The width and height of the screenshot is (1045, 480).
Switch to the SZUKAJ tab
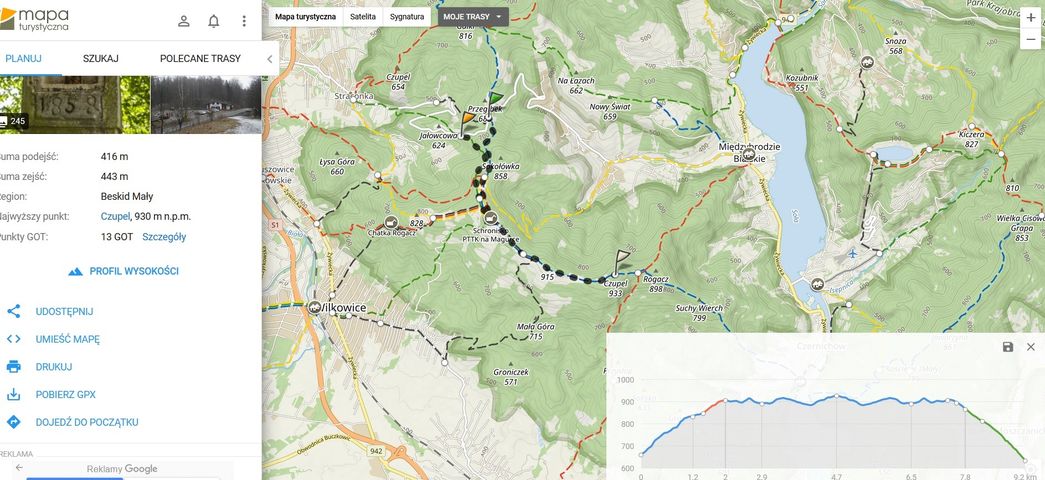(101, 59)
